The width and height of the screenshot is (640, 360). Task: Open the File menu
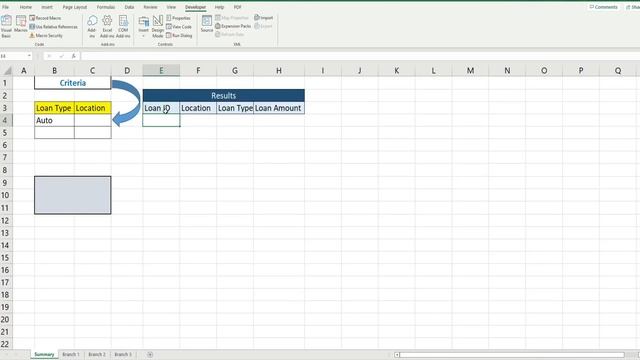[x=5, y=7]
